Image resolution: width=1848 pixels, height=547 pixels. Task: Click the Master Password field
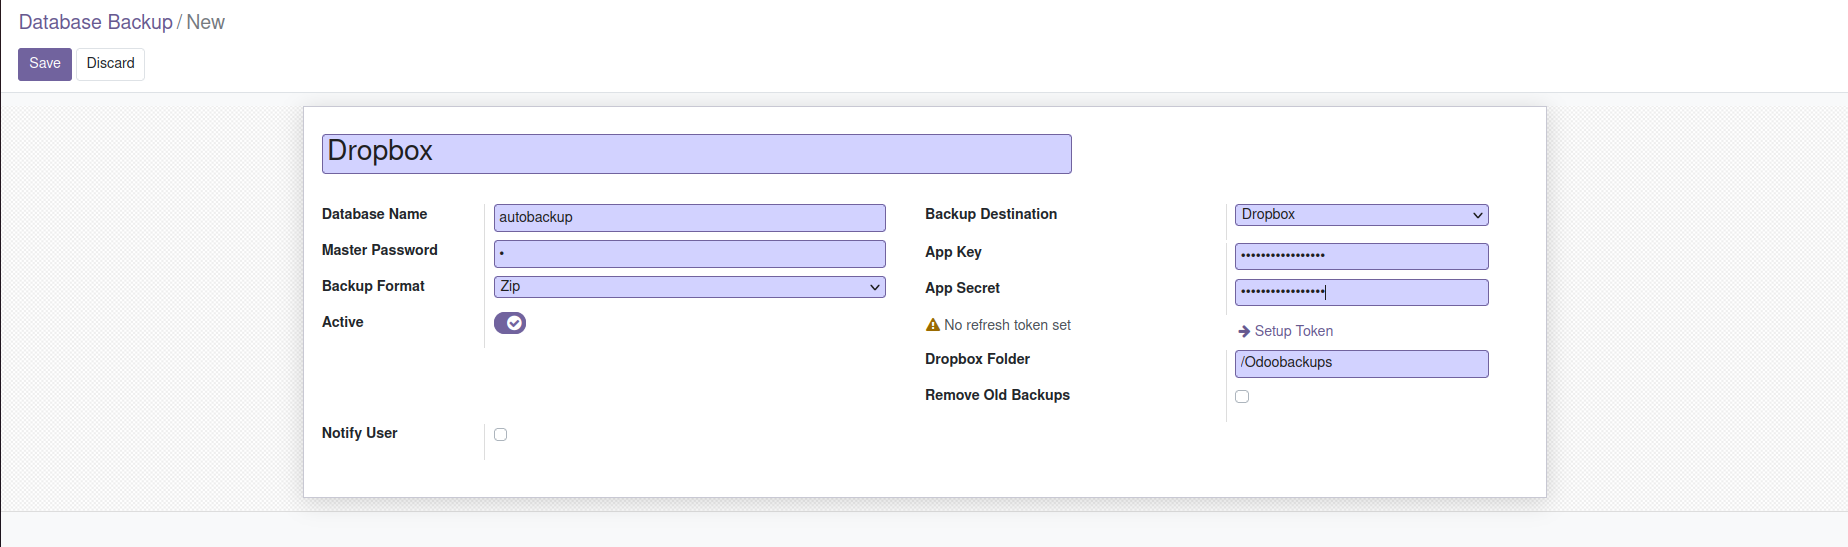click(x=689, y=254)
